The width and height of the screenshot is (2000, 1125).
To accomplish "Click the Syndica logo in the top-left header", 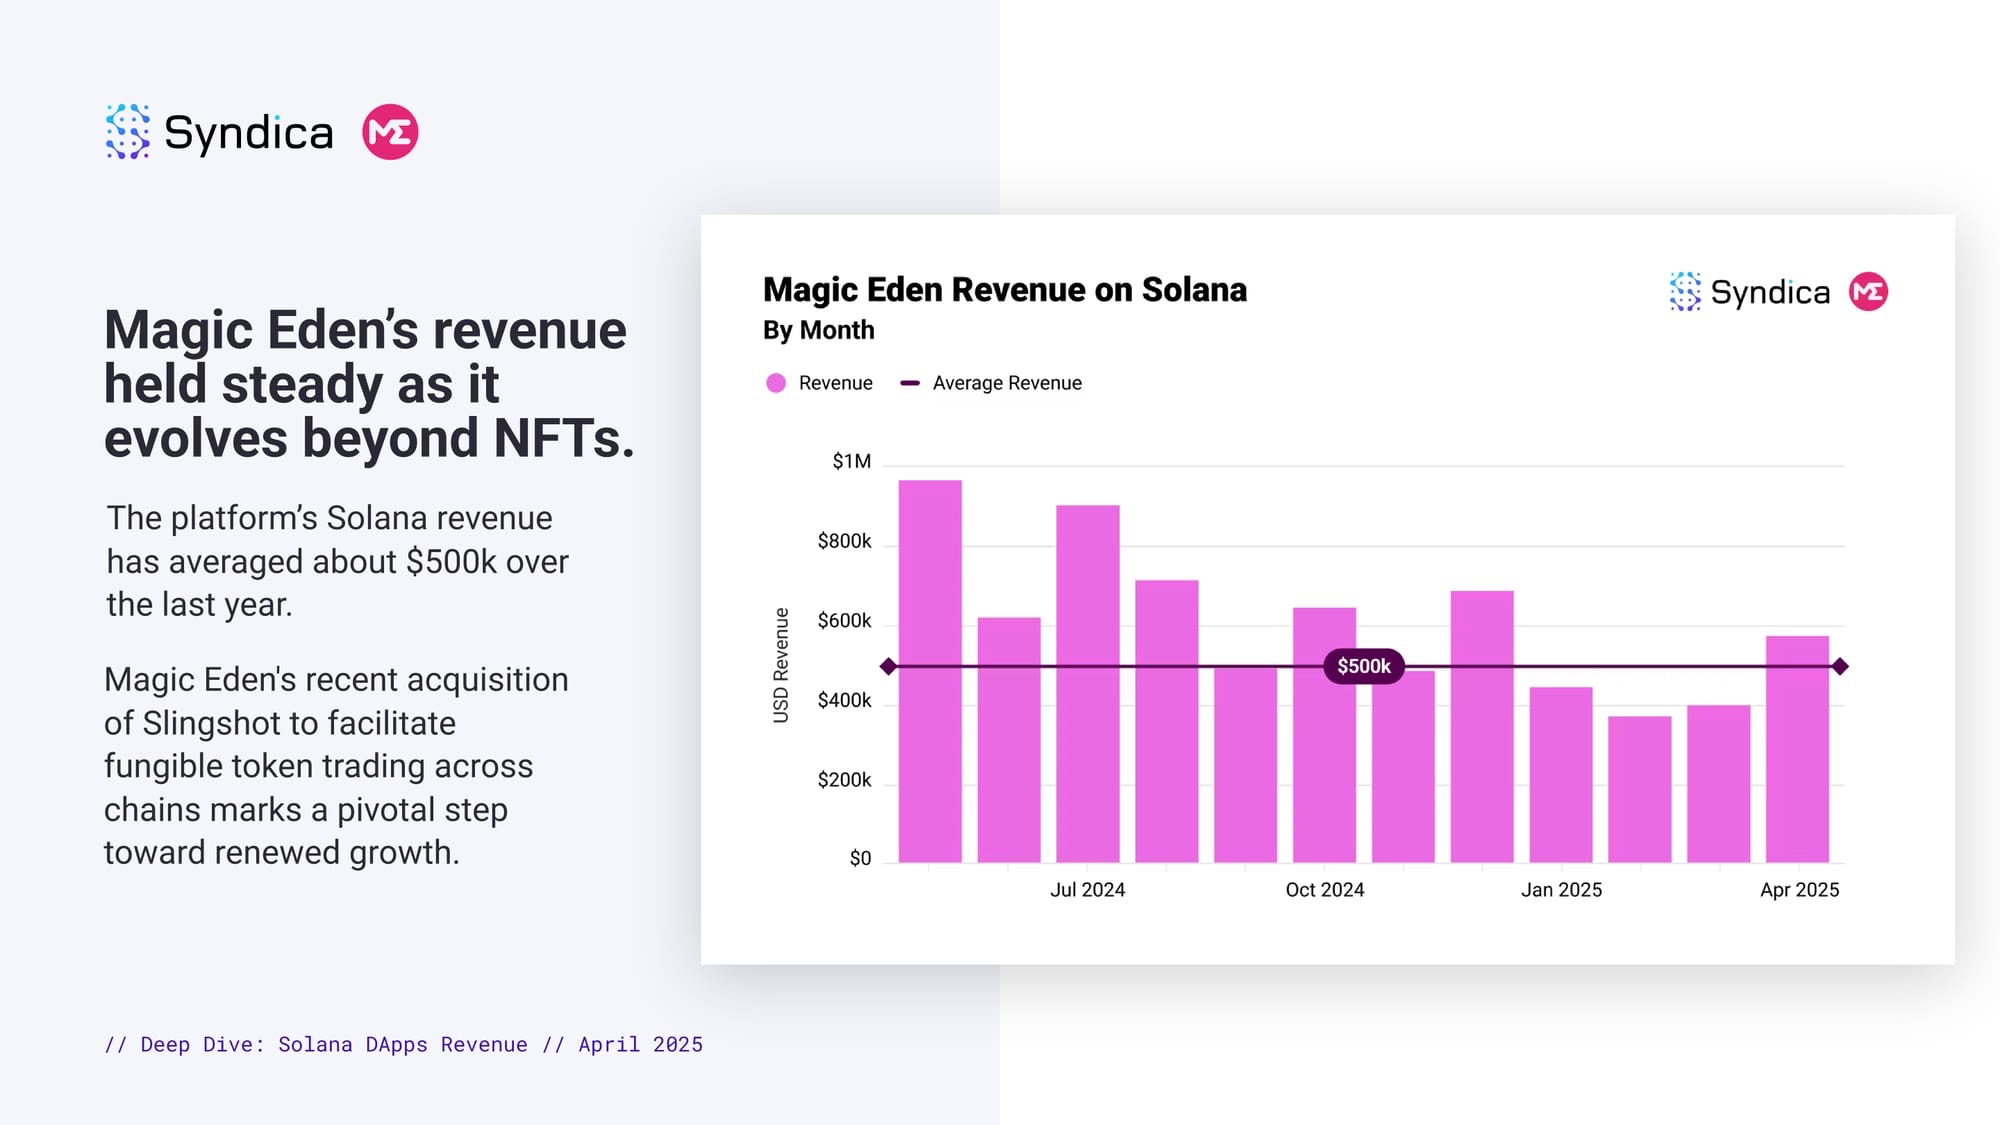I will click(x=219, y=132).
